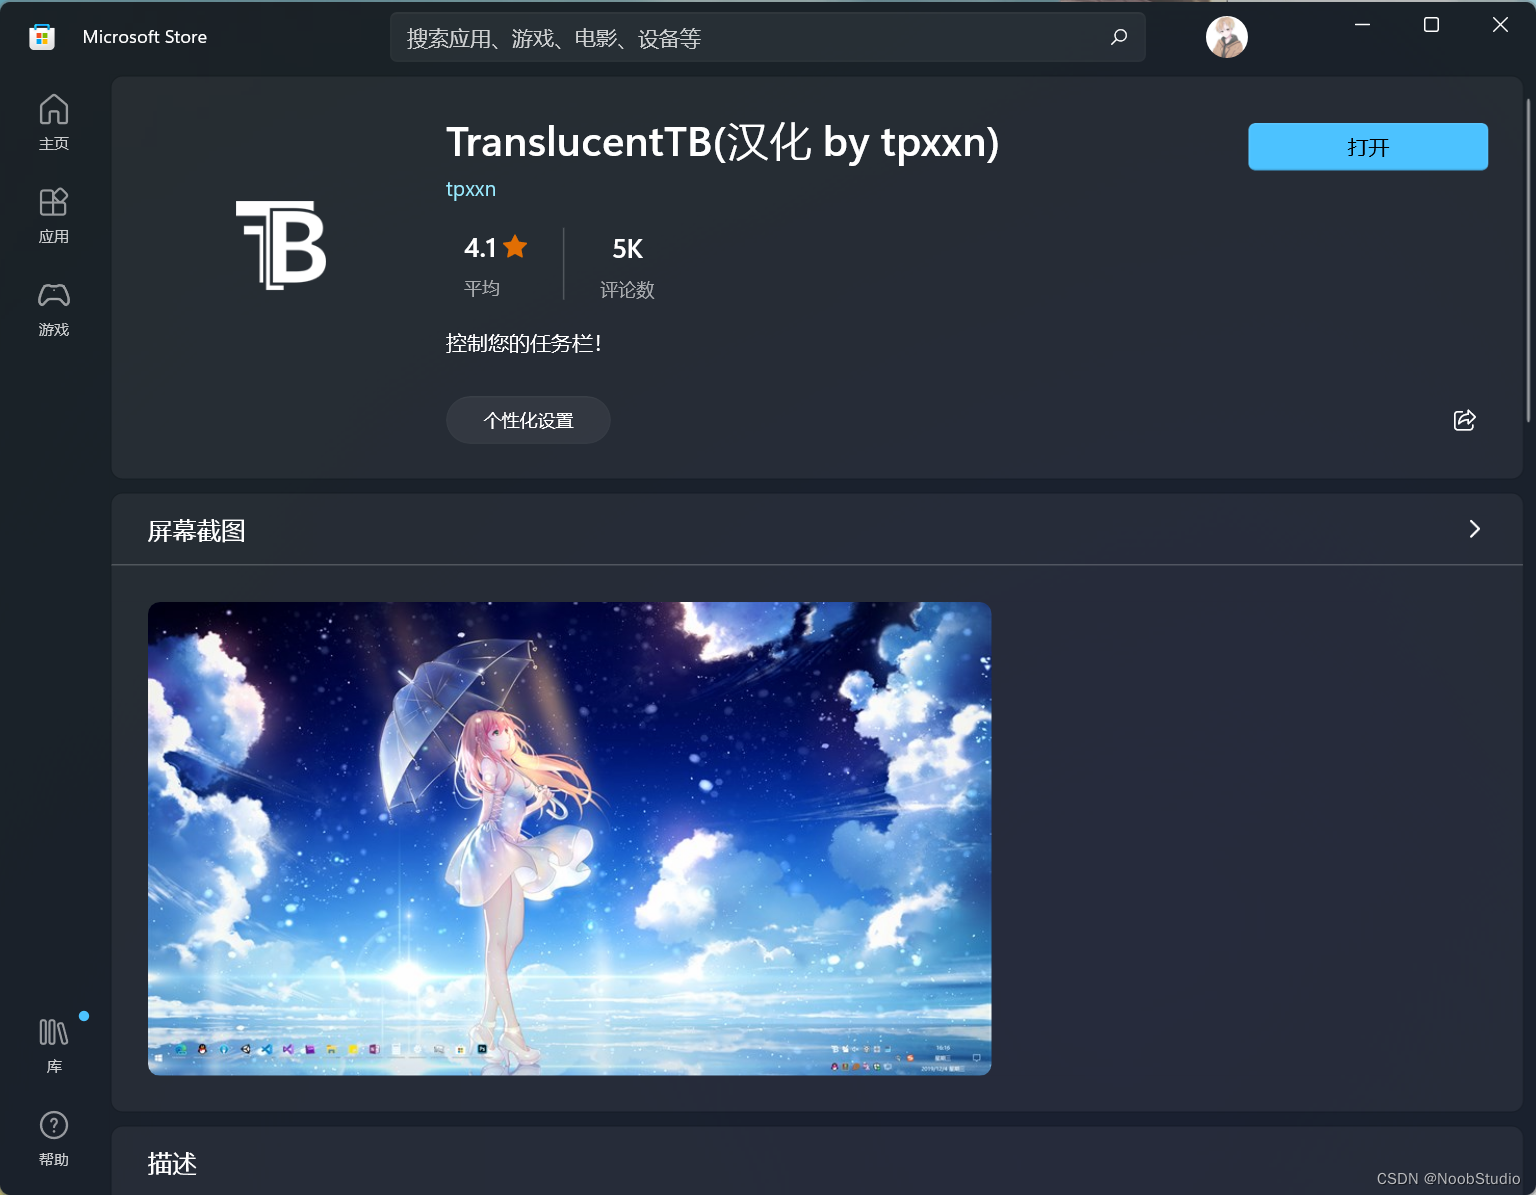Image resolution: width=1536 pixels, height=1195 pixels.
Task: Click the search magnifier icon
Action: pos(1119,37)
